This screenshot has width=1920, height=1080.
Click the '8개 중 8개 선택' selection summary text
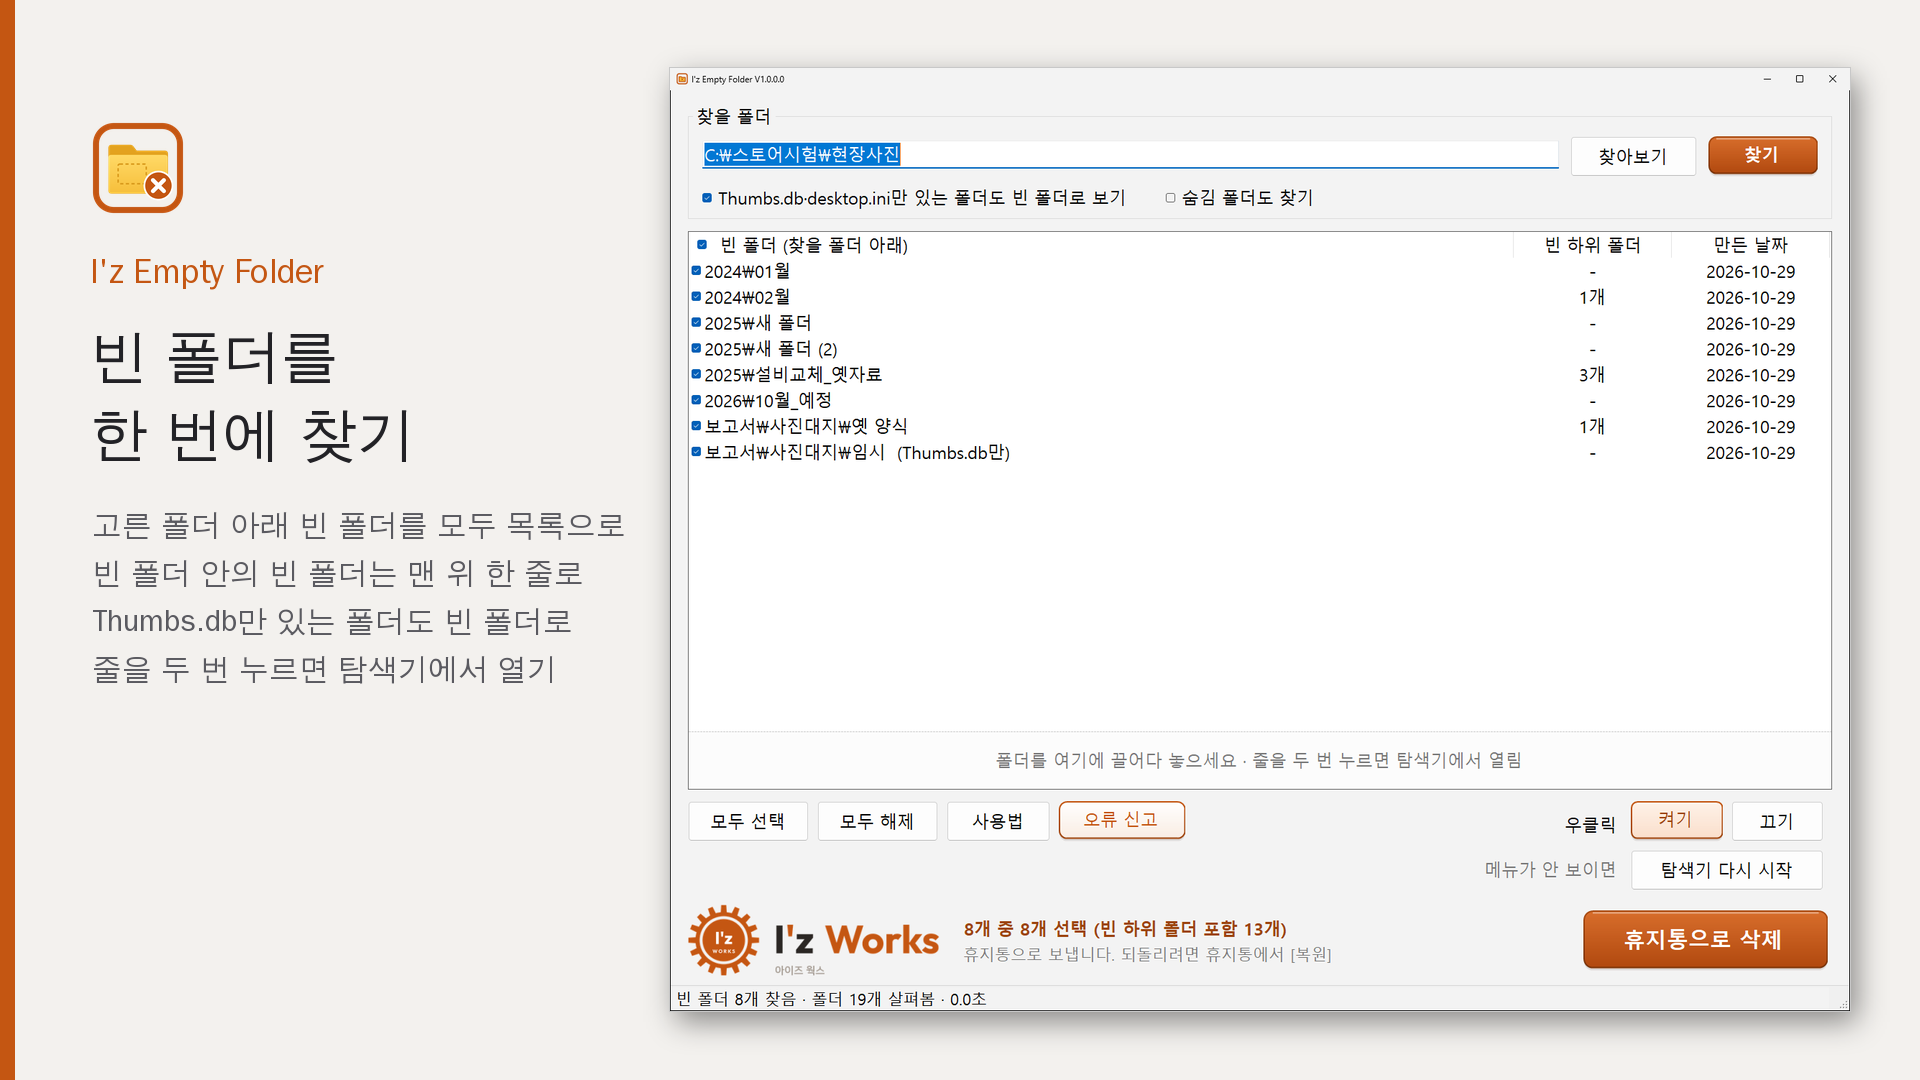pyautogui.click(x=1125, y=929)
